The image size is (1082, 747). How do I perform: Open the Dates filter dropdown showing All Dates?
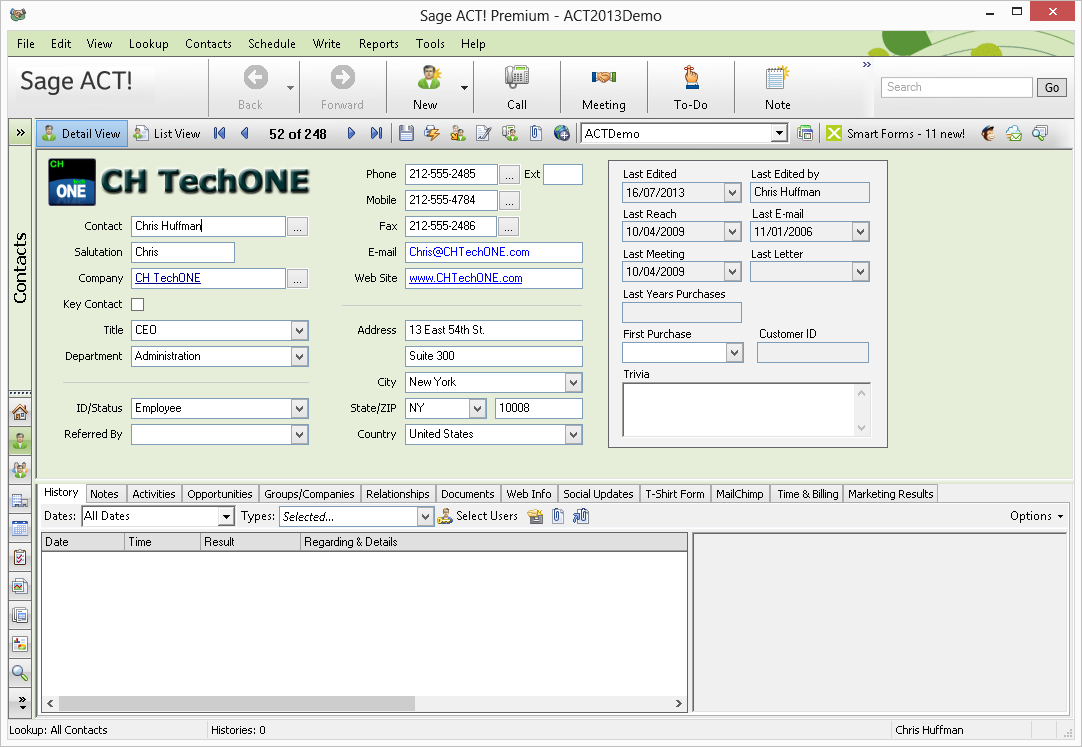(226, 517)
